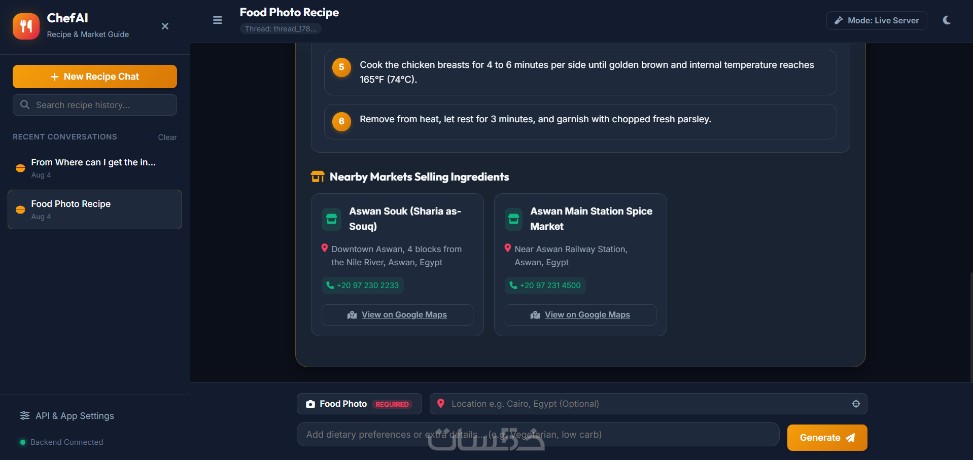The image size is (973, 460).
Task: Toggle dark mode with the moon icon
Action: 946,20
